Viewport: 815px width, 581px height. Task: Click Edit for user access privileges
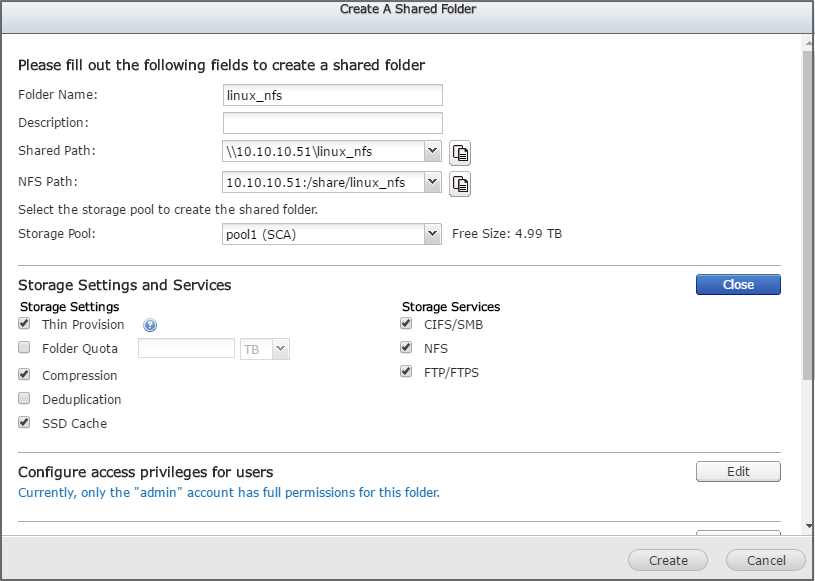coord(738,471)
